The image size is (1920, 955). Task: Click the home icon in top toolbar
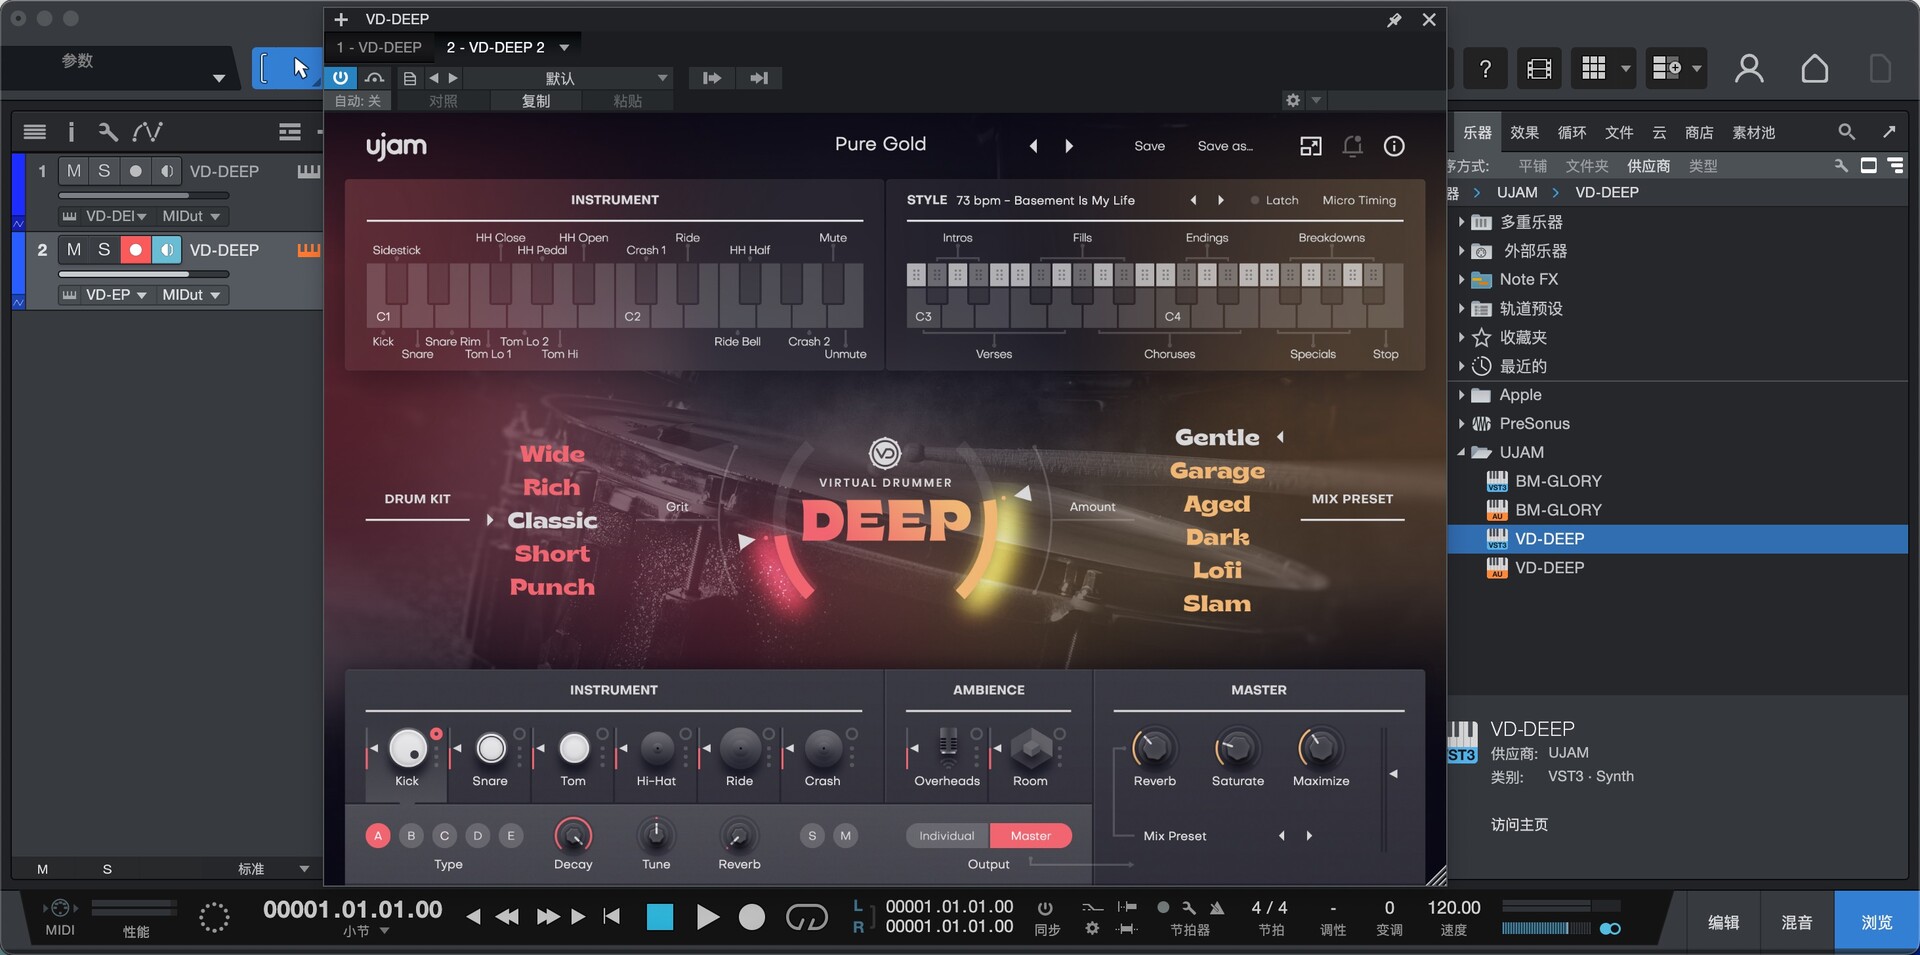pos(1814,68)
